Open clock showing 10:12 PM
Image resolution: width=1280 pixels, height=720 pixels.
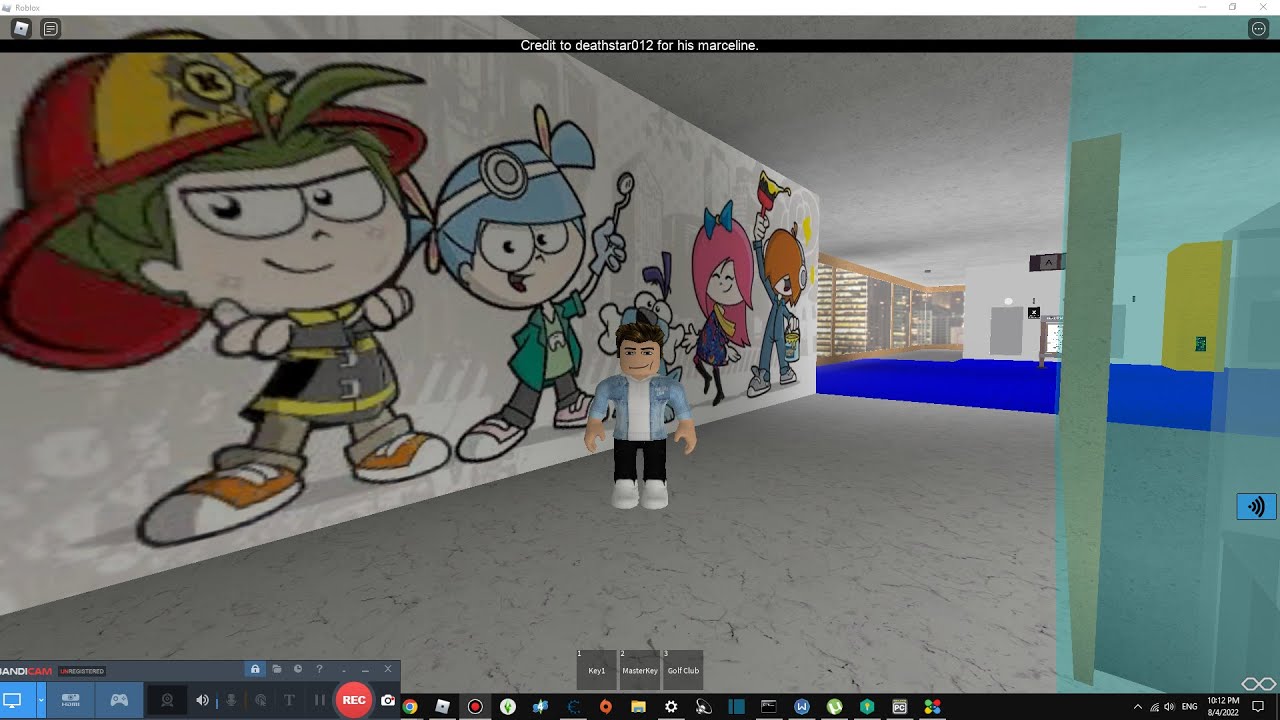click(1223, 706)
